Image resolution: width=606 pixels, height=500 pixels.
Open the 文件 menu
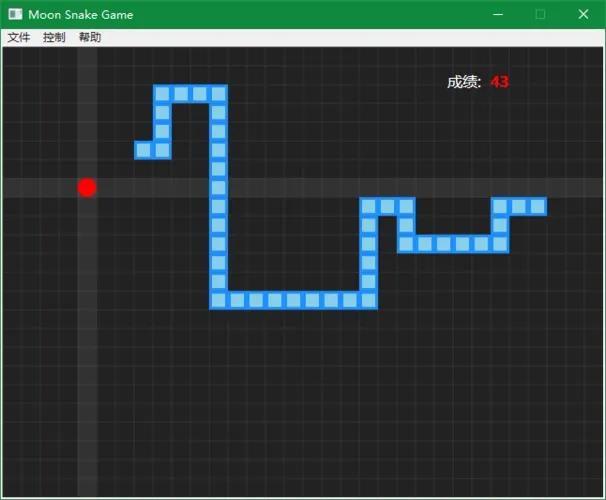coord(18,37)
